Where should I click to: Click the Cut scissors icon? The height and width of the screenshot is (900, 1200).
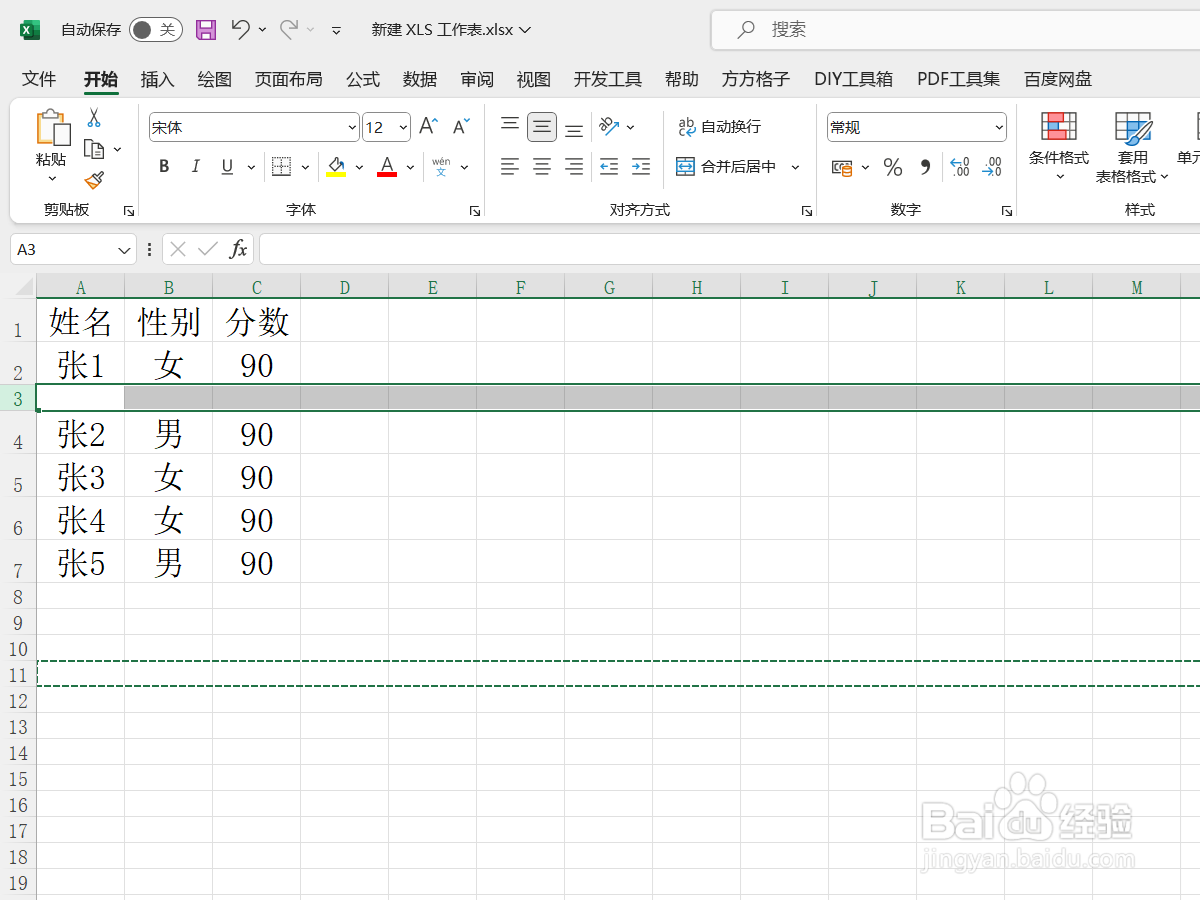coord(95,117)
